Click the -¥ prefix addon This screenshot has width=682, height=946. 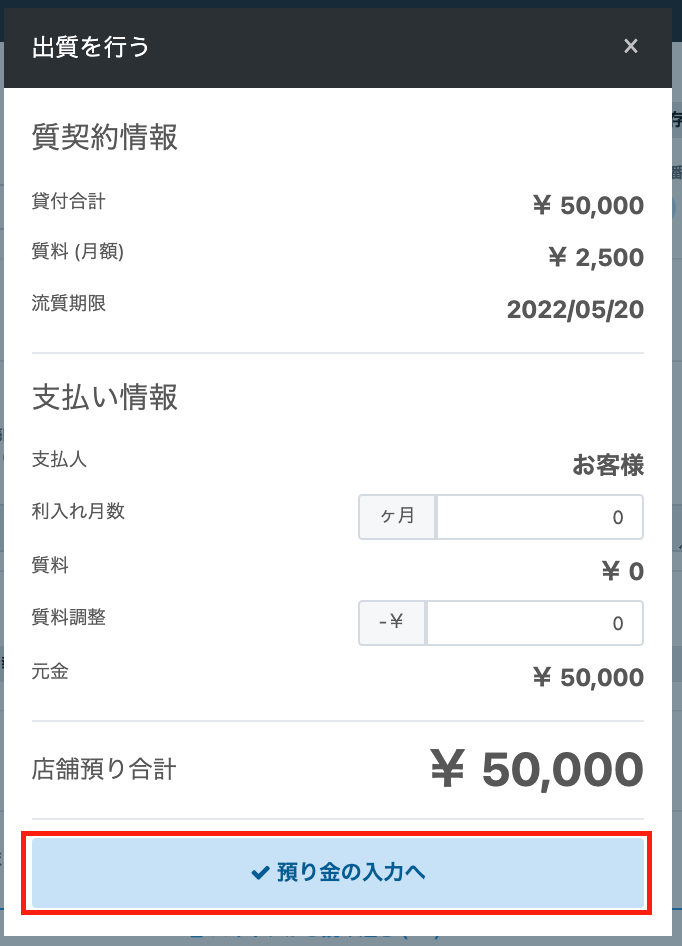(x=392, y=623)
